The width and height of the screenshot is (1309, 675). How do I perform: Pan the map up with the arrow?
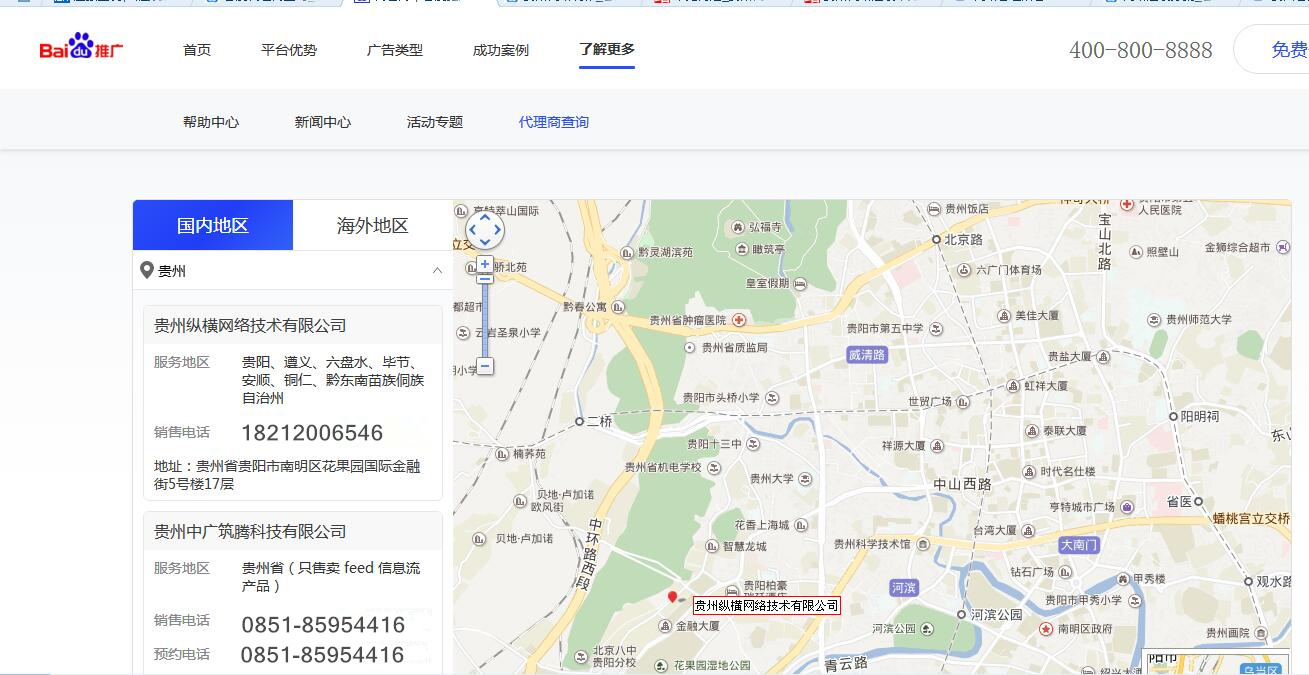click(x=484, y=216)
